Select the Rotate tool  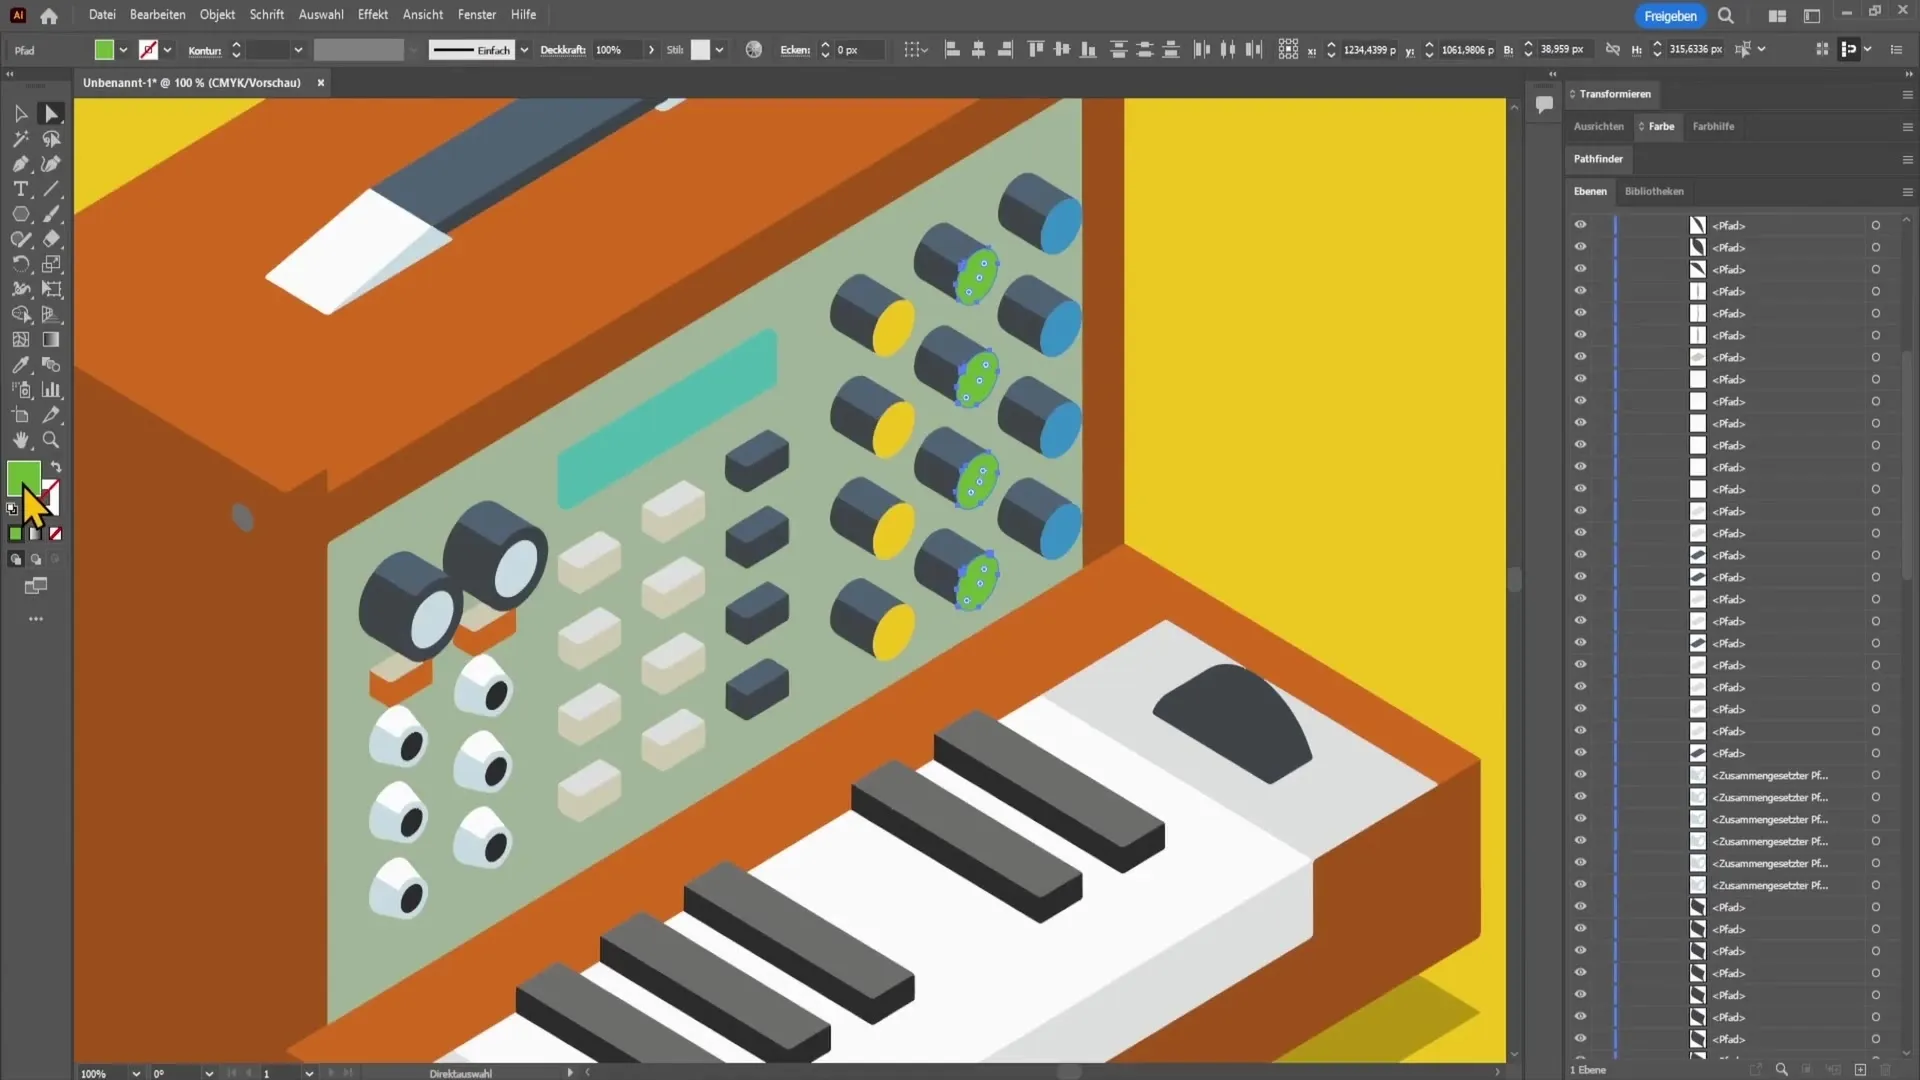click(x=20, y=264)
